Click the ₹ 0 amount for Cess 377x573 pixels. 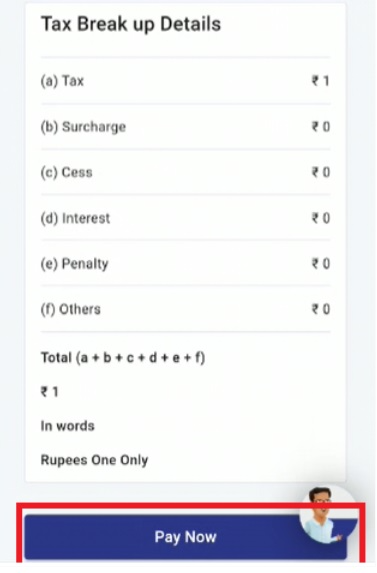[321, 172]
